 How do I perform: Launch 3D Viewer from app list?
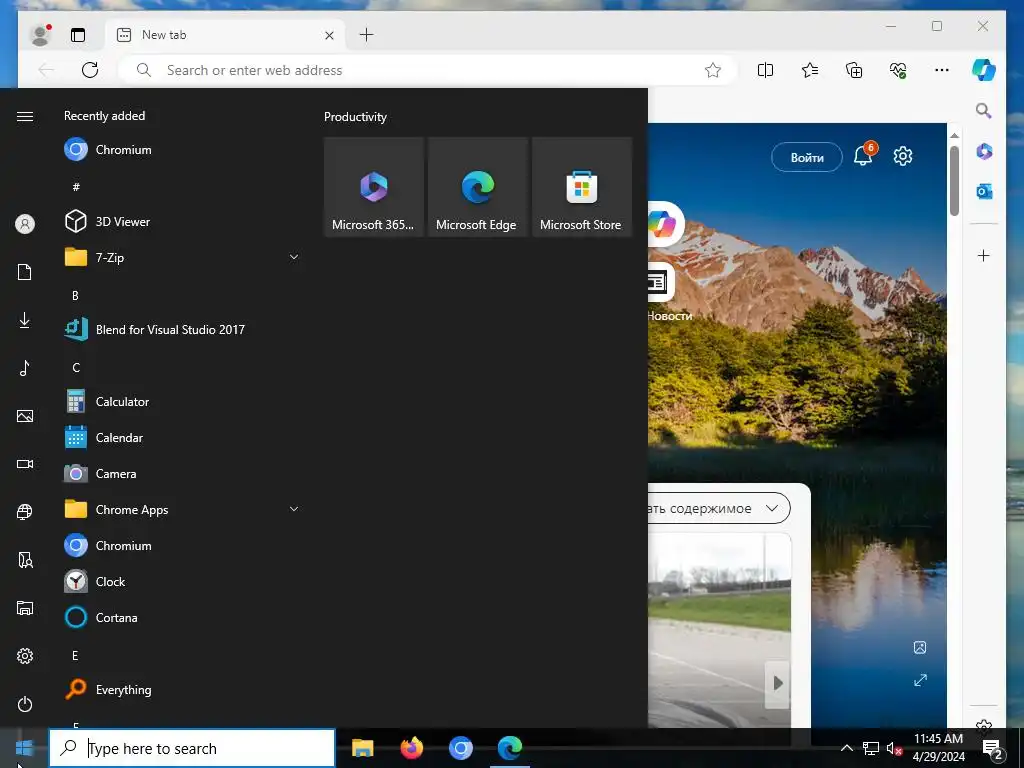pos(182,221)
